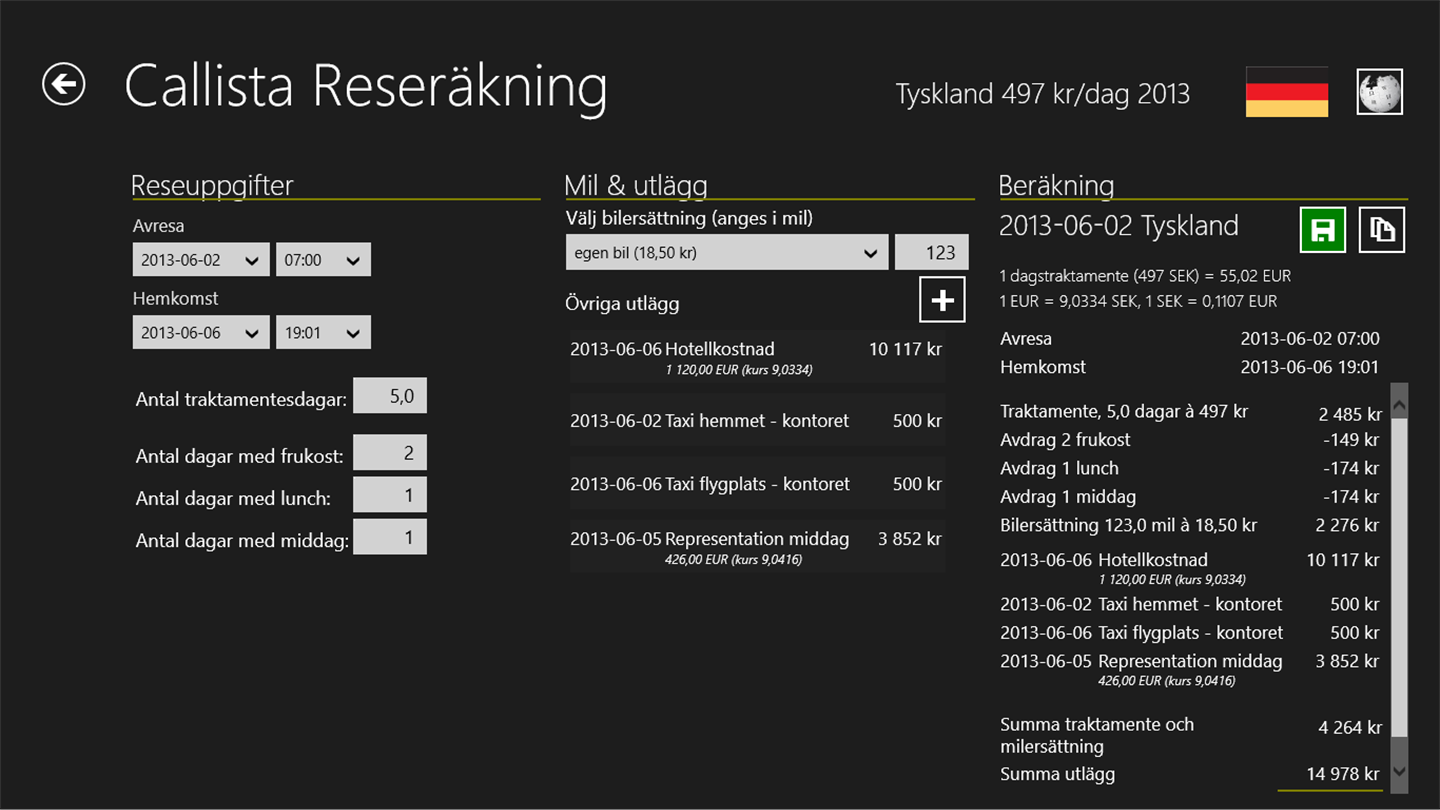Viewport: 1440px width, 810px height.
Task: Click the Avdrag 2 frukost row
Action: [x=1190, y=440]
